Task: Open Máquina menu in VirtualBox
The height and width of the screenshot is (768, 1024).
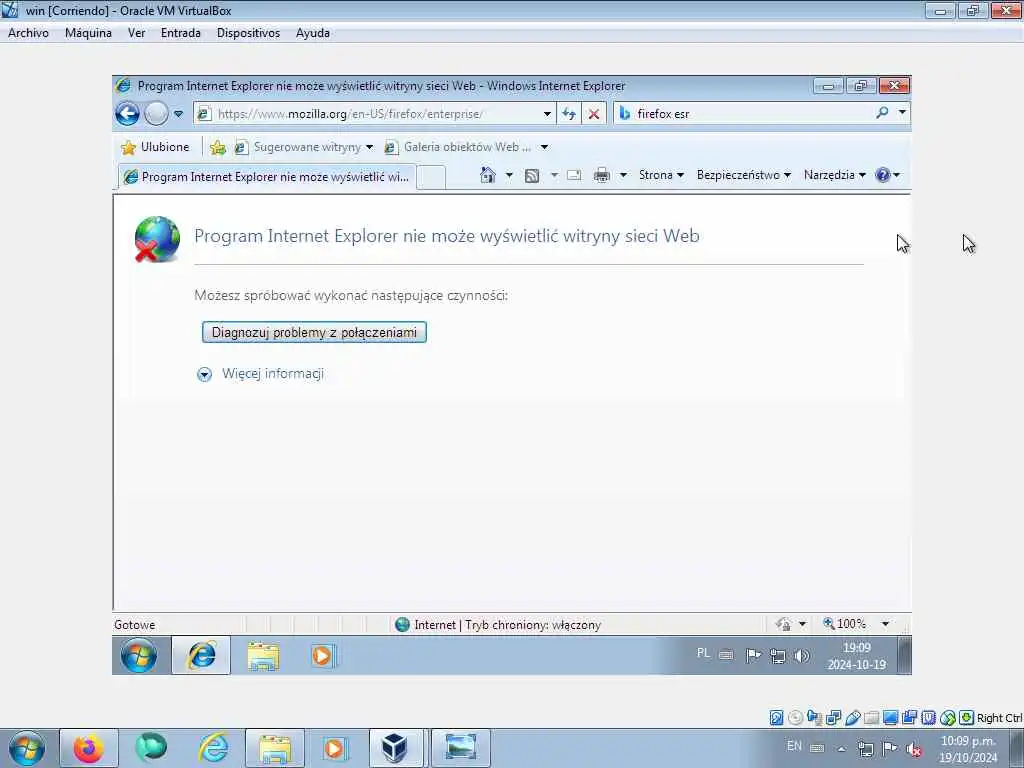Action: coord(88,33)
